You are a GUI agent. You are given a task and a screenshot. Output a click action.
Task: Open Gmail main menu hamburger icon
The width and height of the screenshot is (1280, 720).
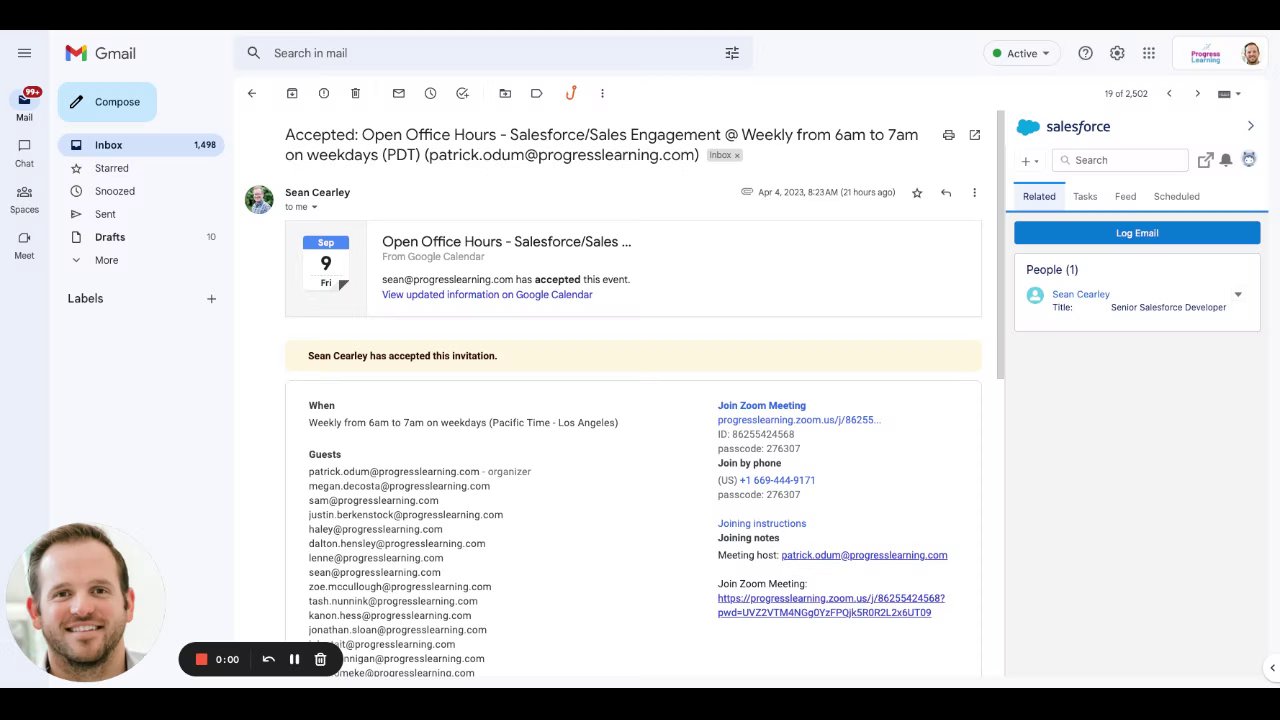[24, 53]
